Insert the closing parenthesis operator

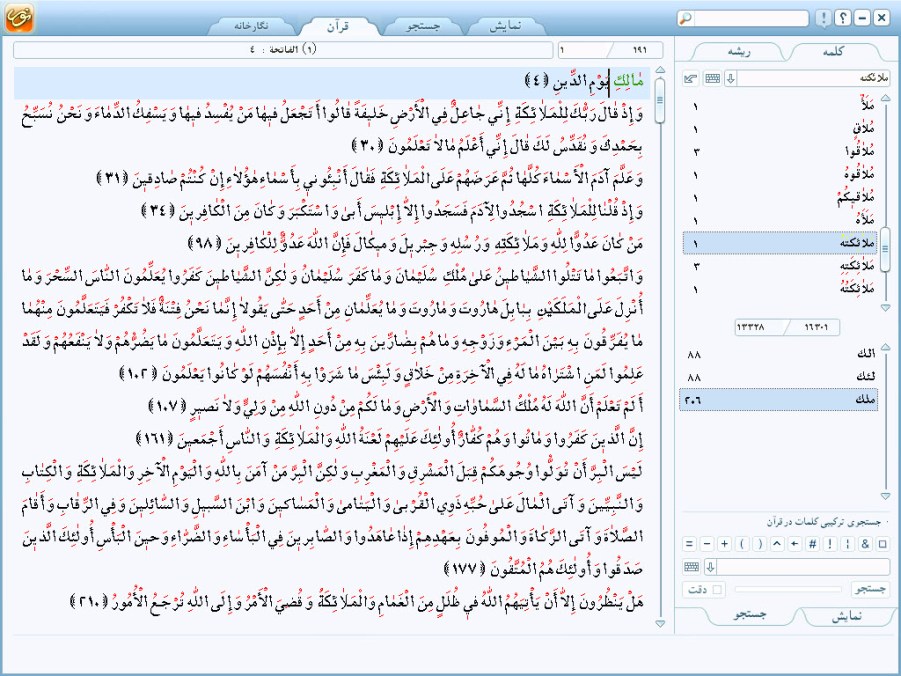(760, 543)
